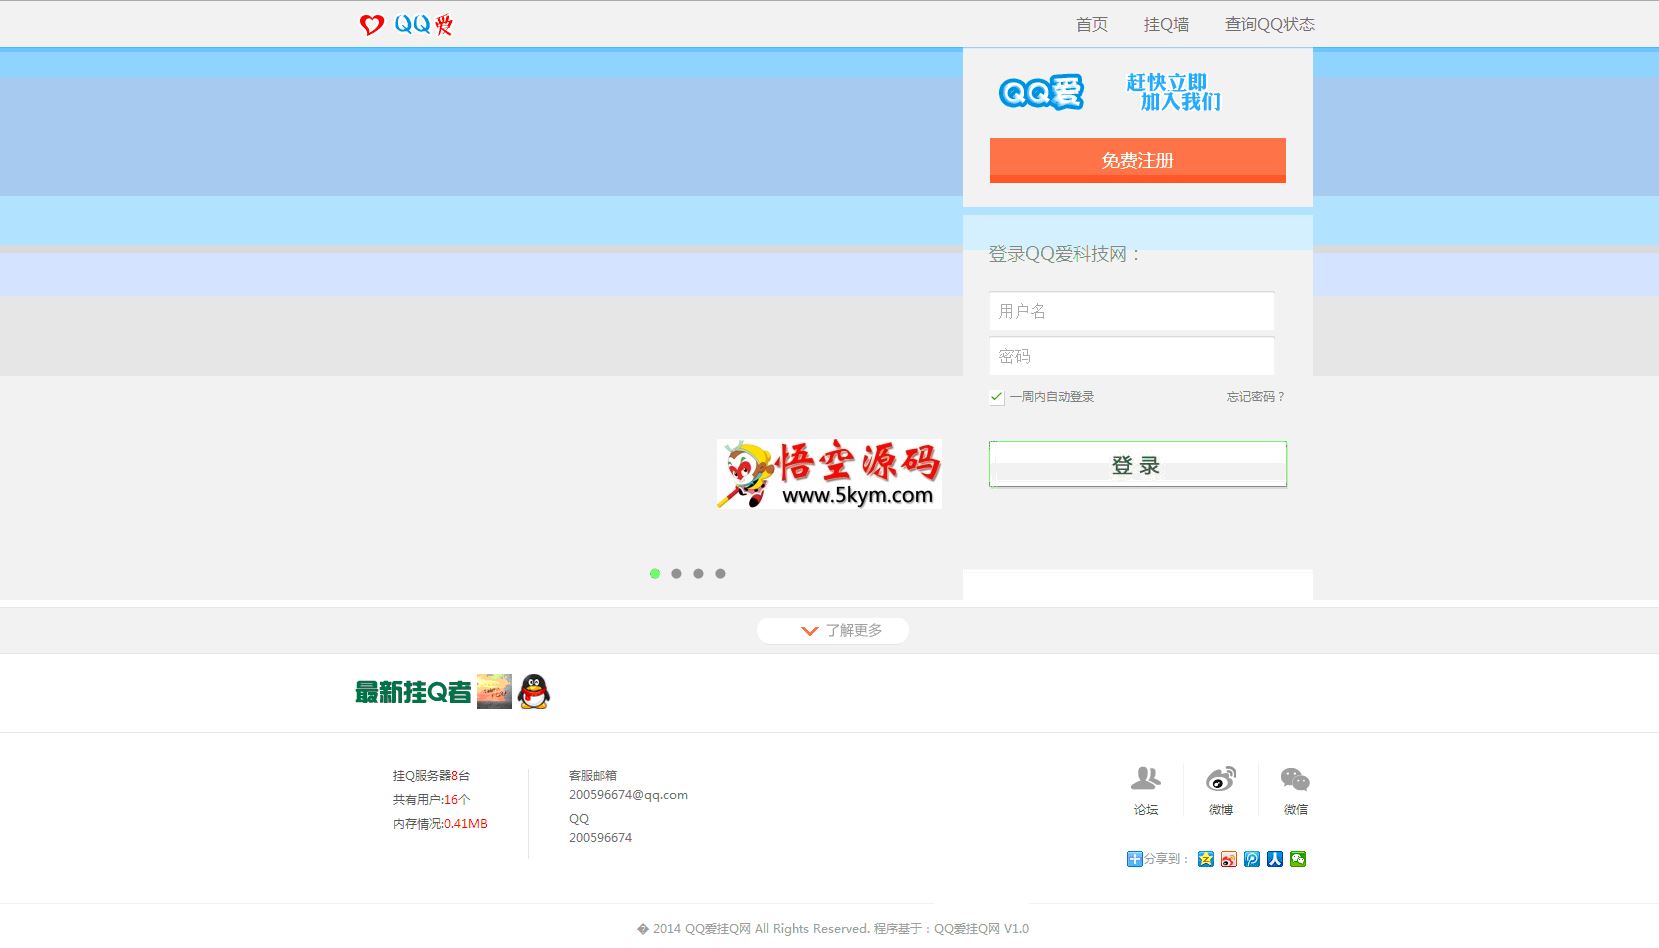Click the 赶快立即加入我们 slogan
The image size is (1659, 948).
[x=1173, y=92]
